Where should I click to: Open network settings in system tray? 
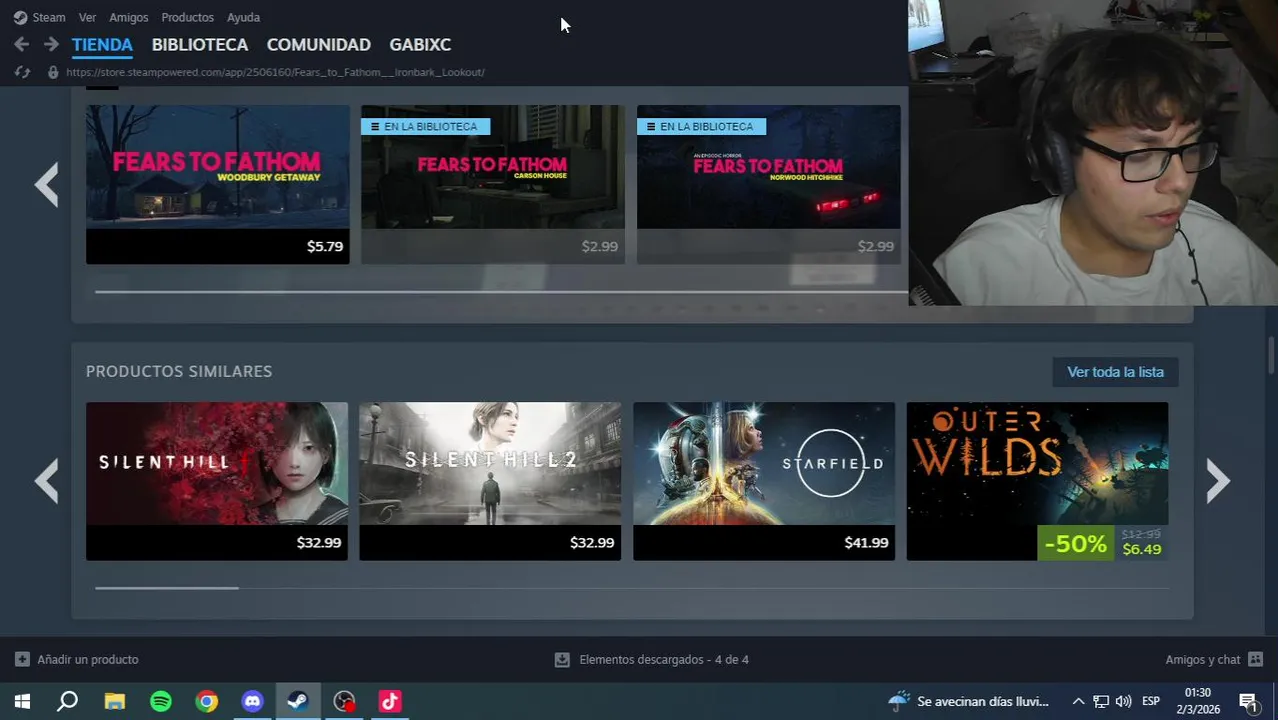coord(1100,701)
